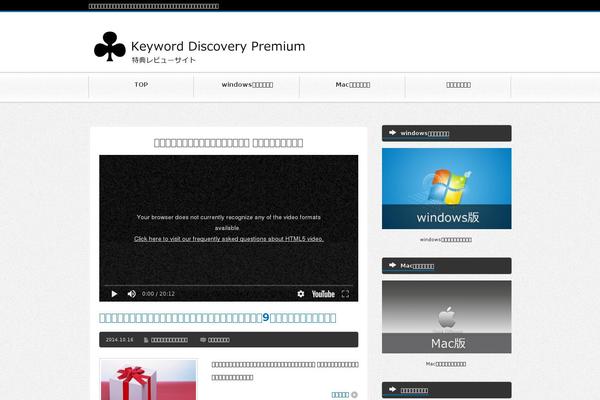The height and width of the screenshot is (400, 600).
Task: Click the Mac sidebar heading link
Action: coord(417,266)
